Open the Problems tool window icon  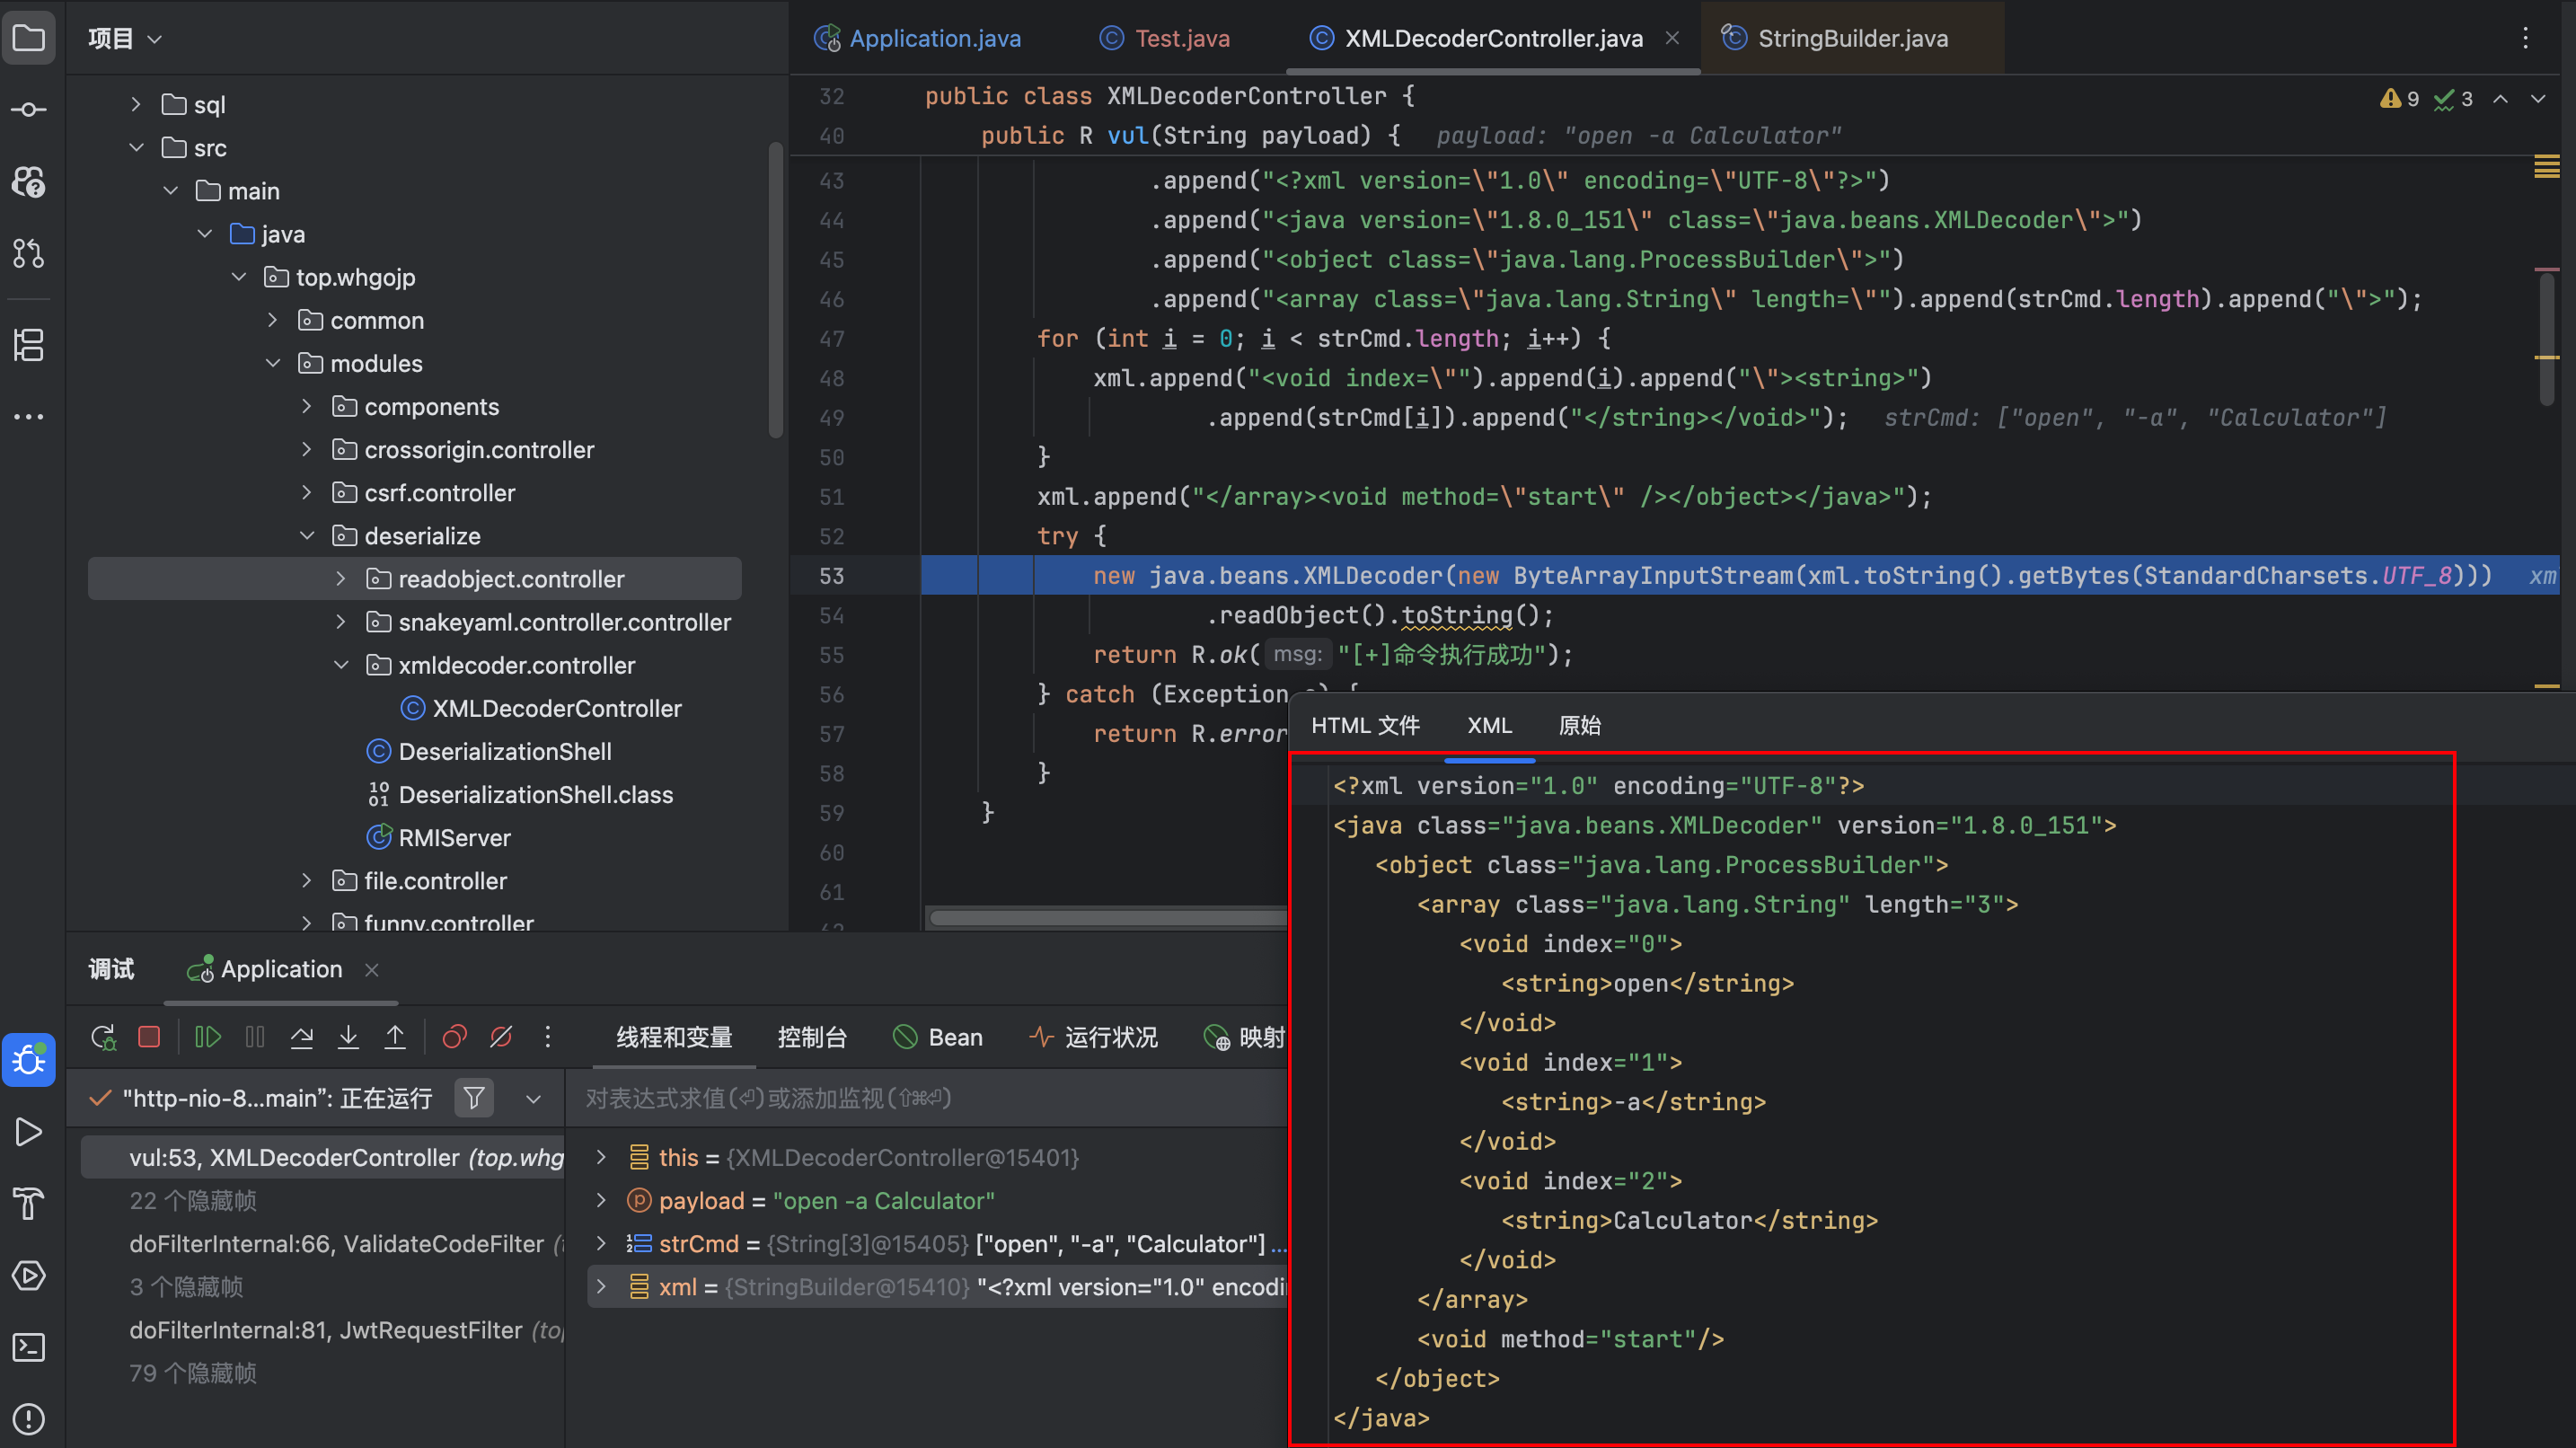[29, 1418]
